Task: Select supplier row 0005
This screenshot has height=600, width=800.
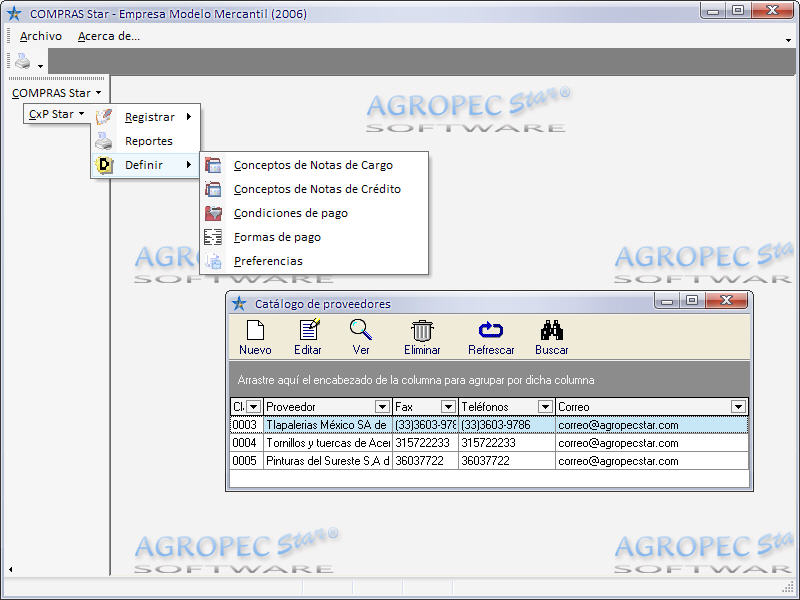Action: [489, 461]
